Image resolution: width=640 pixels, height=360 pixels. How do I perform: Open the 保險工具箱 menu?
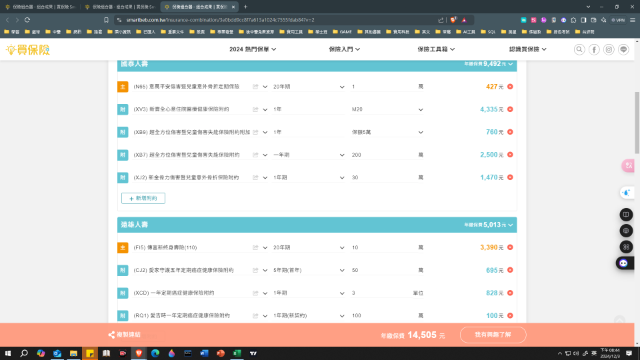[436, 49]
